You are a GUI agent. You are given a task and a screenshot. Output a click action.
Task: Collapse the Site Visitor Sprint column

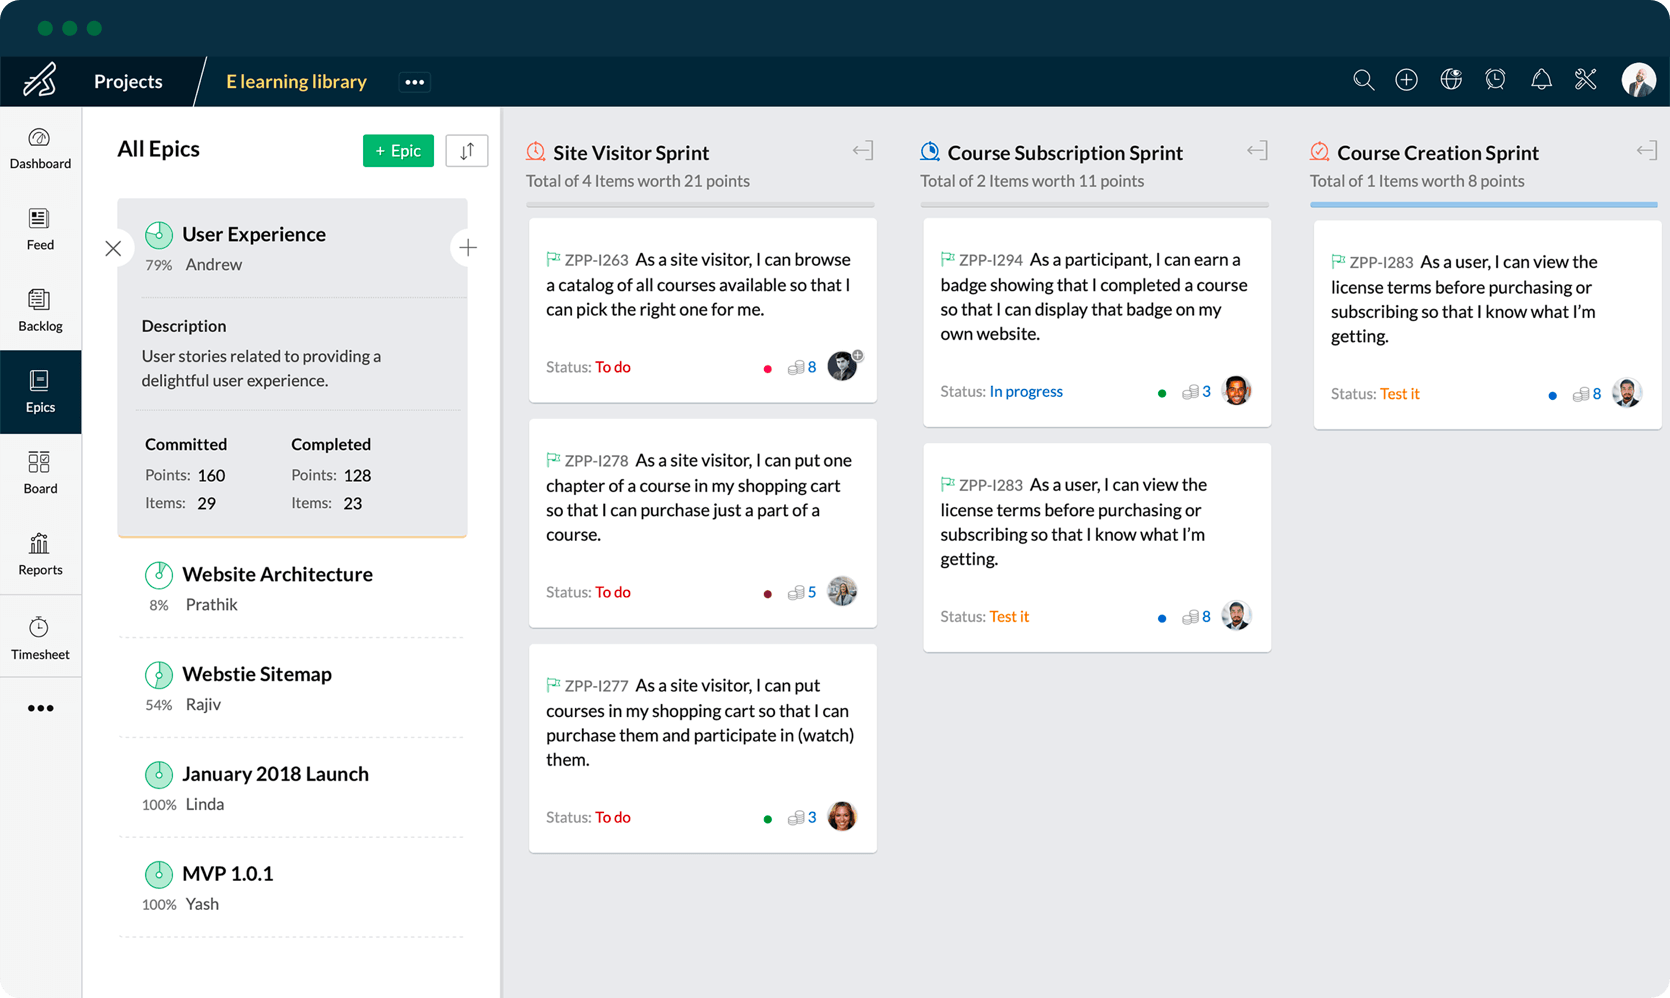click(x=862, y=150)
